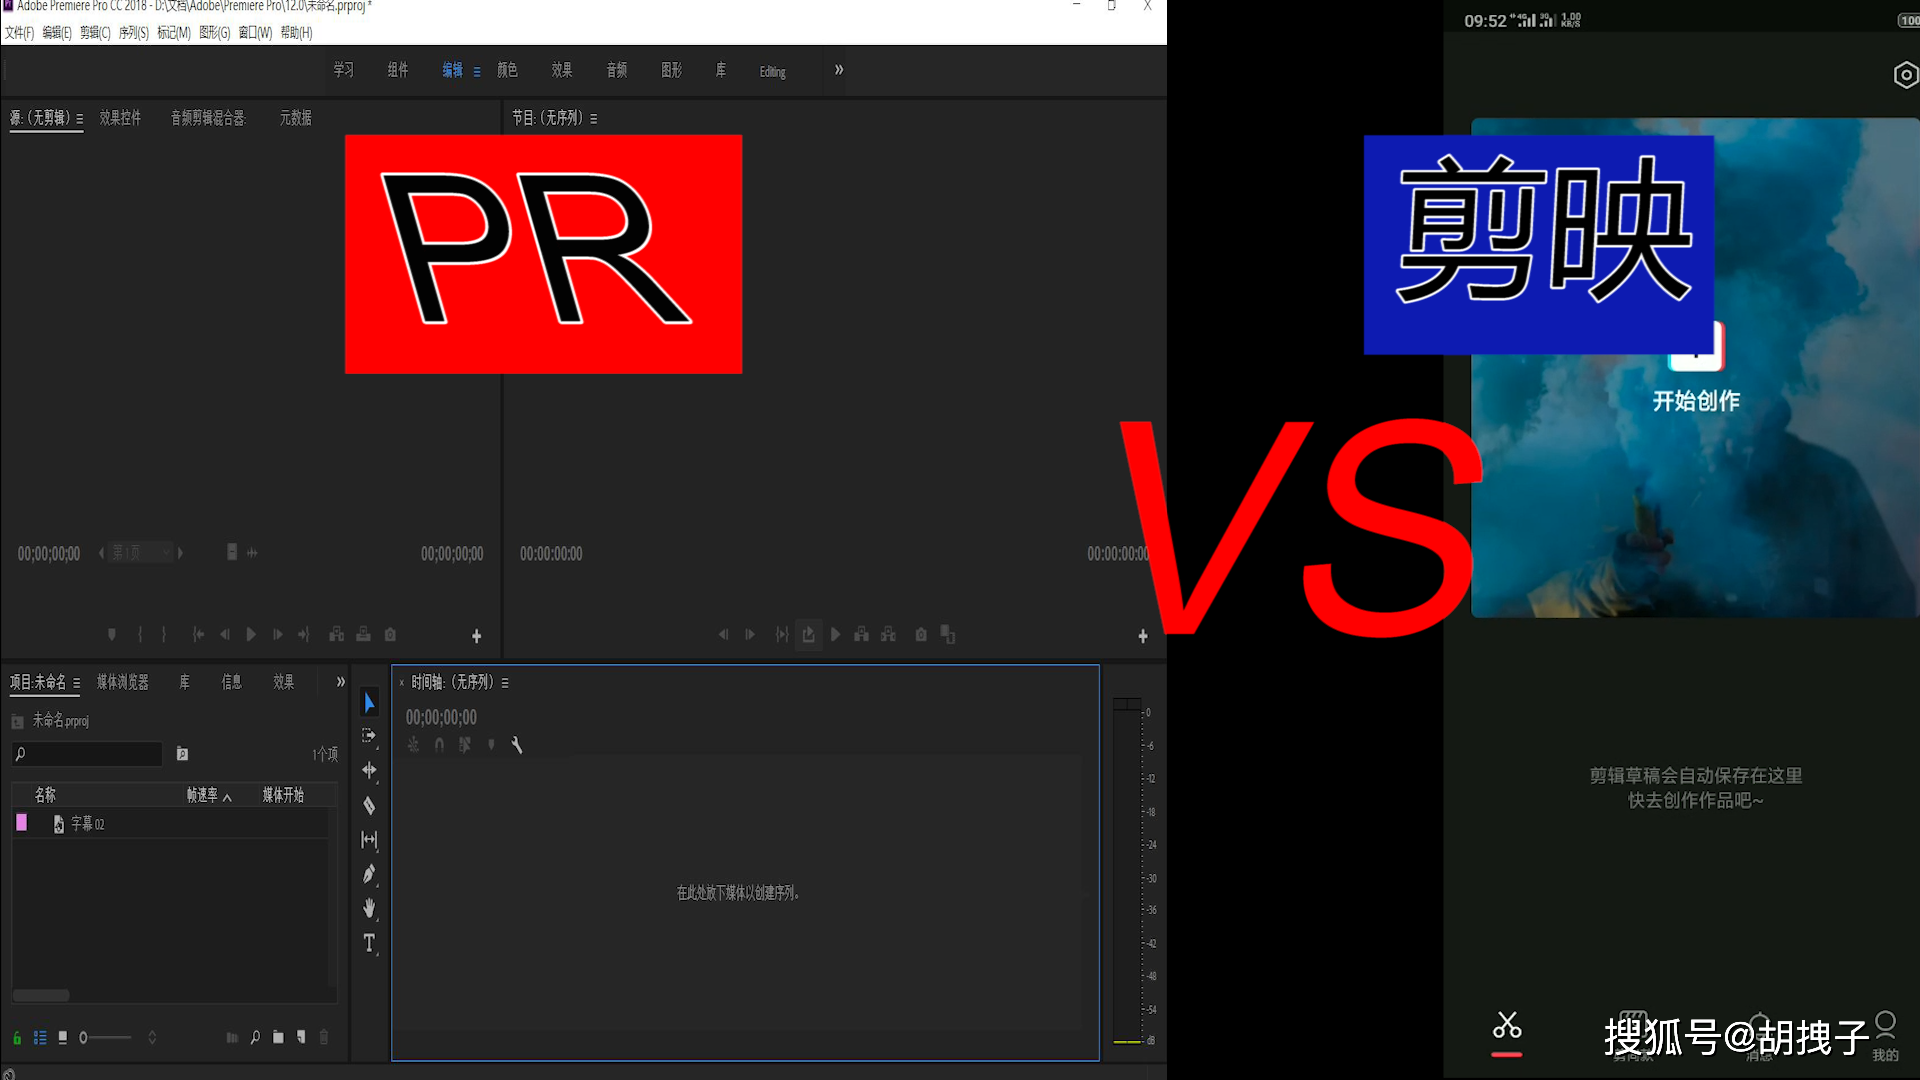Open the 第1页 page dropdown
This screenshot has height=1080, width=1920.
pyautogui.click(x=140, y=552)
